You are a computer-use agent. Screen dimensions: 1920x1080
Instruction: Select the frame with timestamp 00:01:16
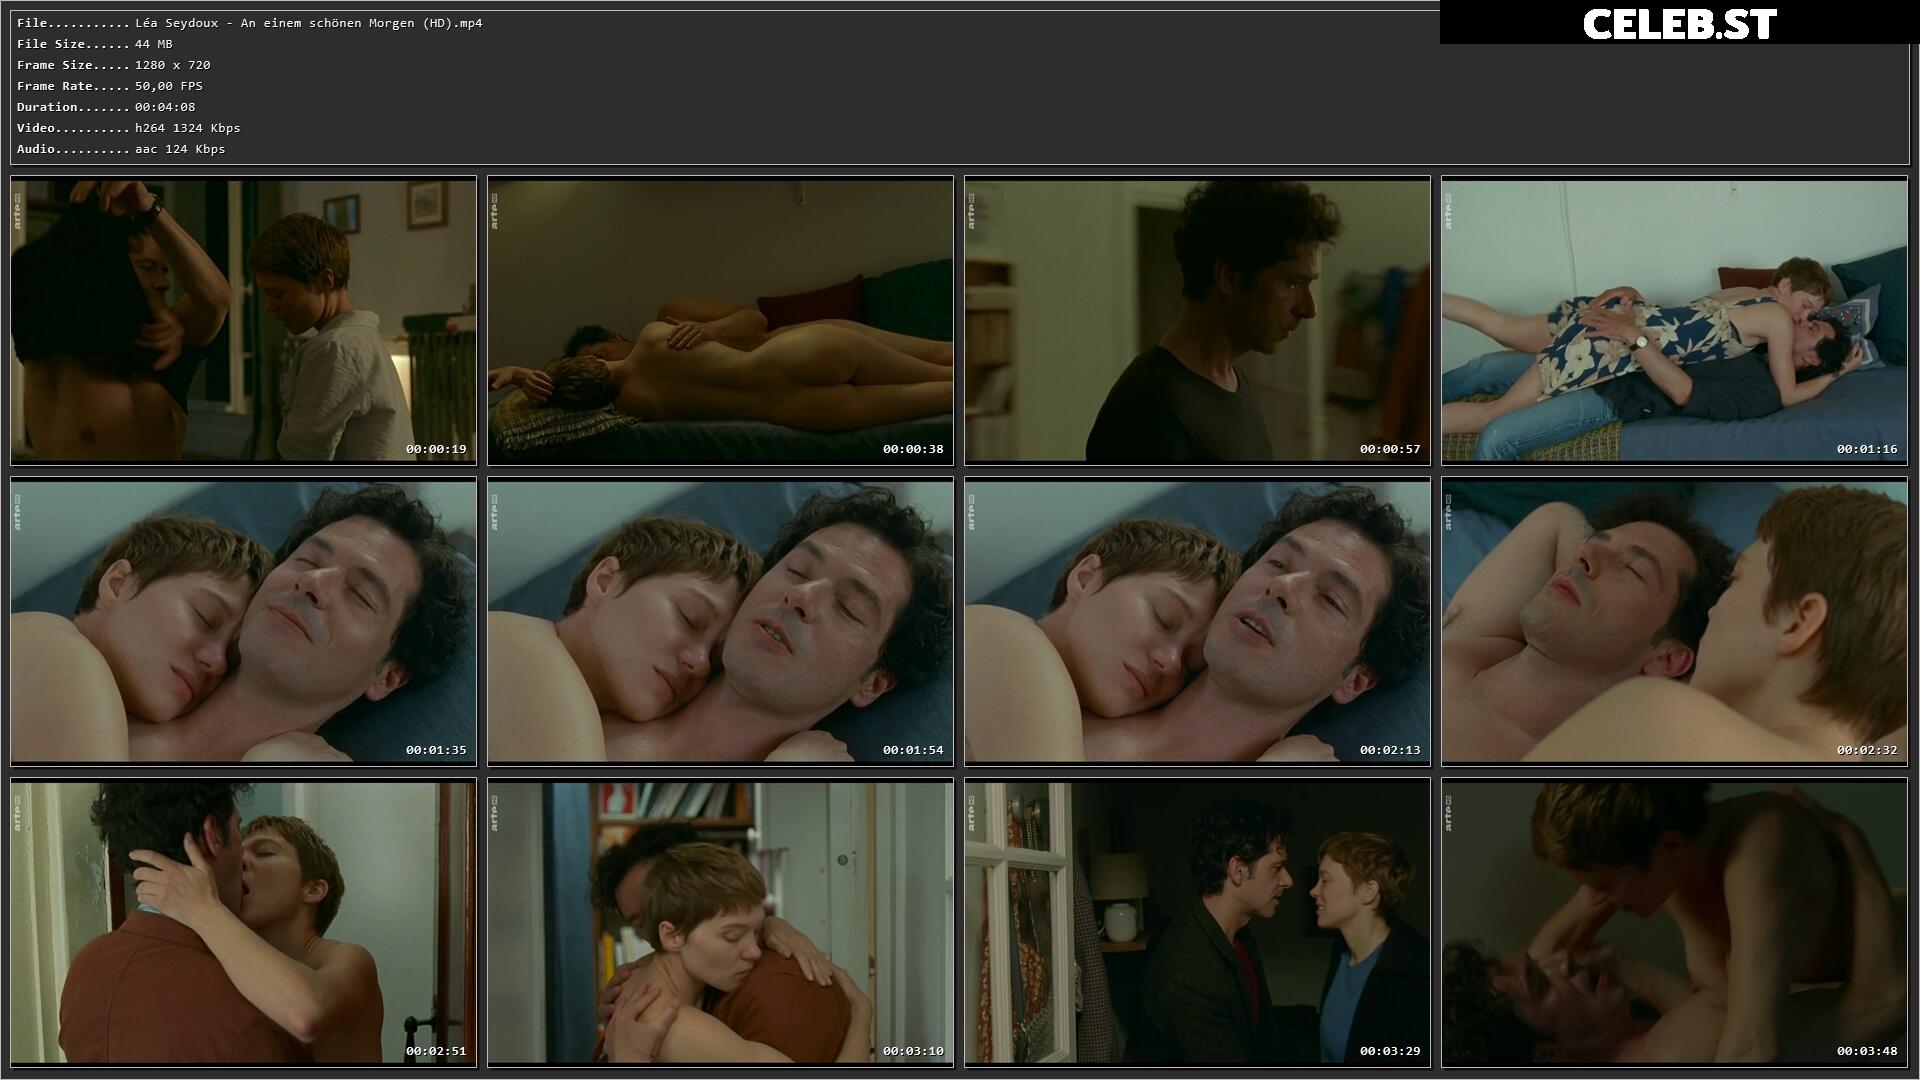[1674, 321]
